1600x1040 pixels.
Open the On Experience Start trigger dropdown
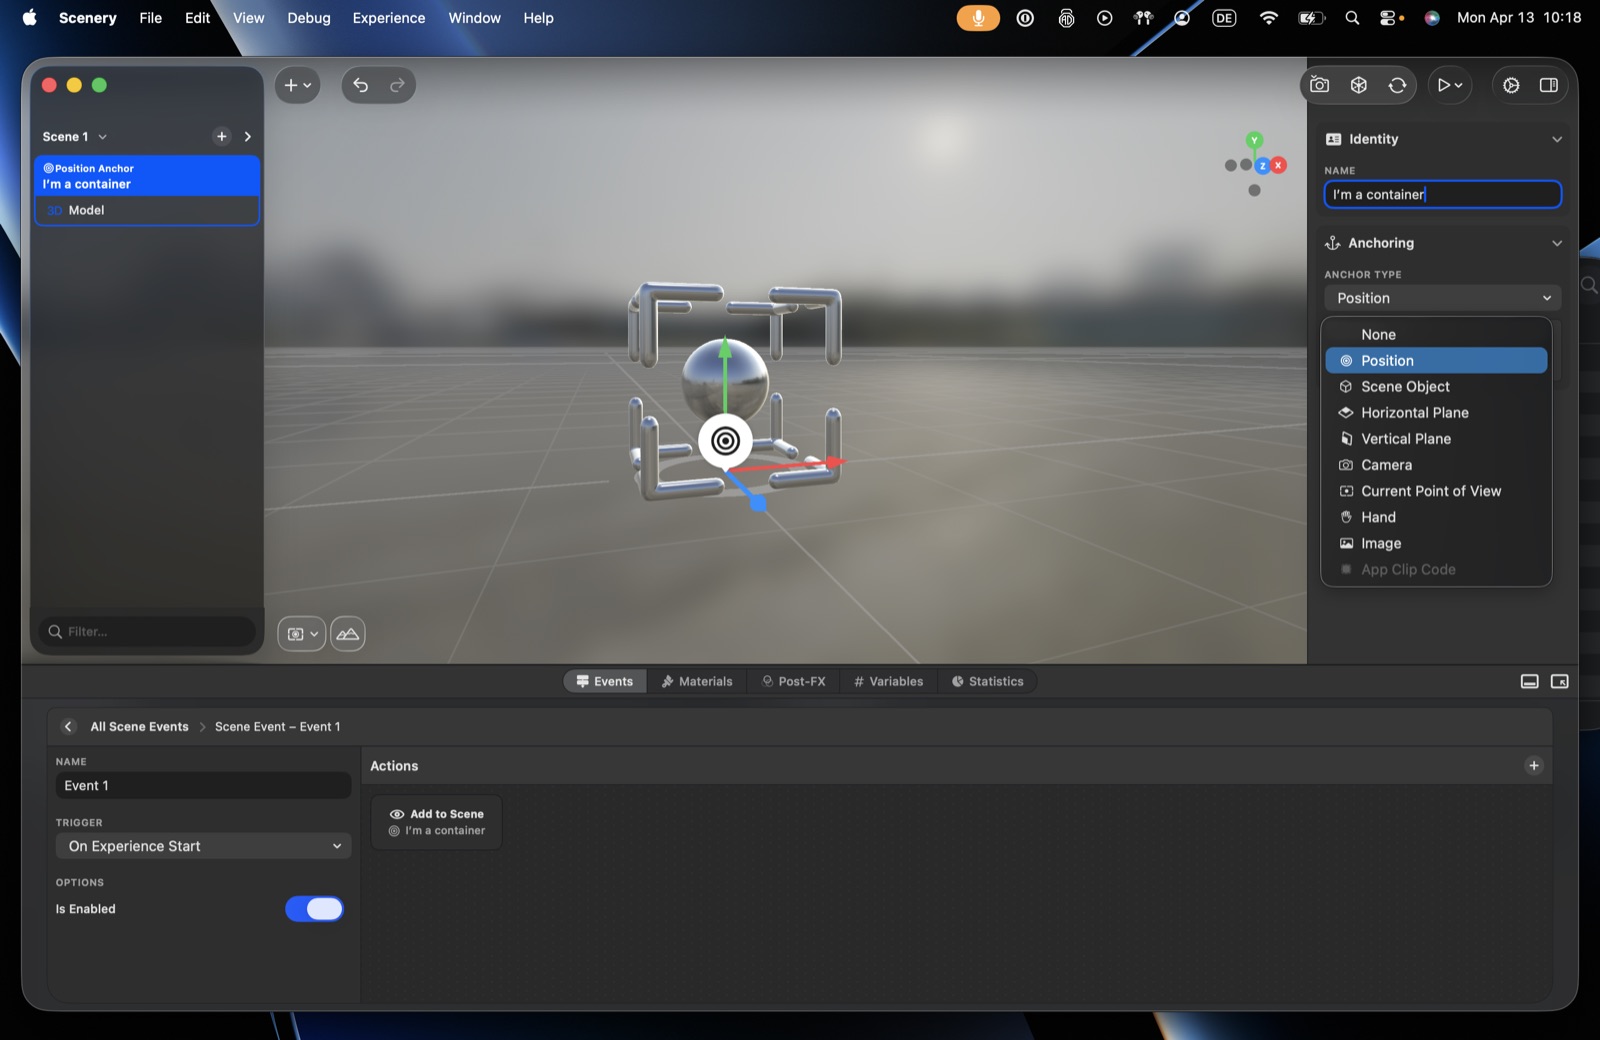click(203, 846)
